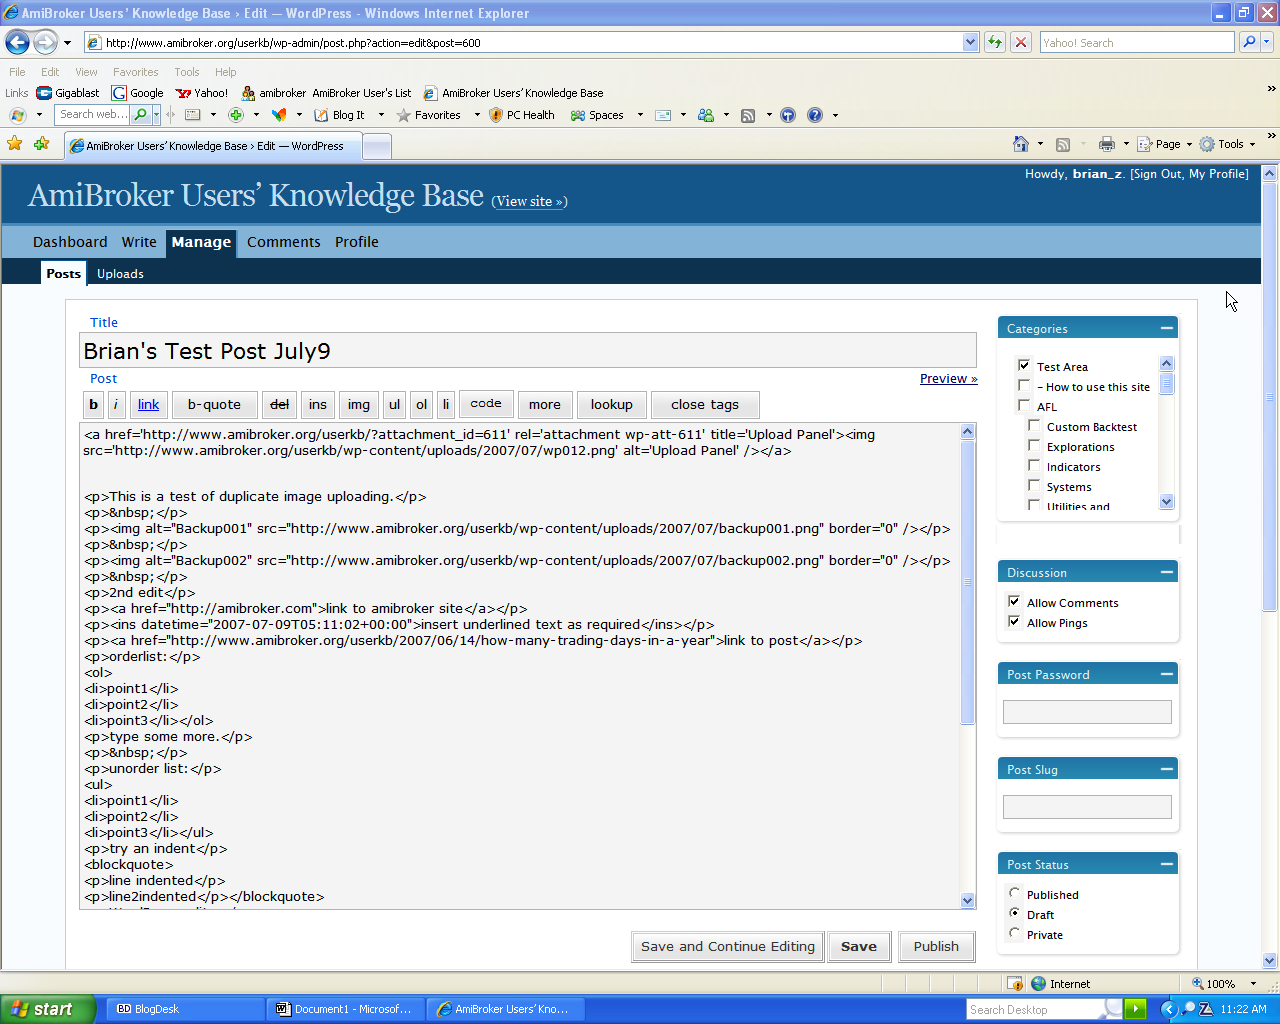Screen dimensions: 1280x1024
Task: Open the Write tab in WordPress
Action: point(139,242)
